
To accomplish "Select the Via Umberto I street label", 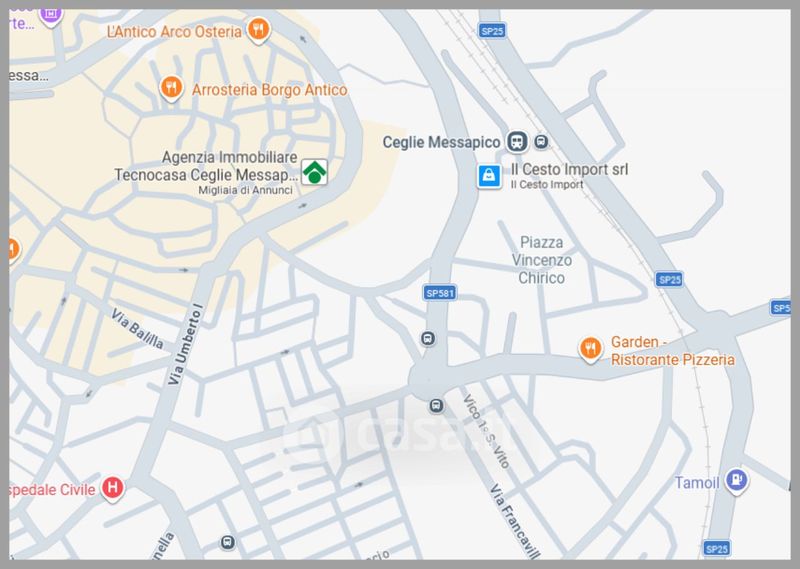I will tap(185, 344).
